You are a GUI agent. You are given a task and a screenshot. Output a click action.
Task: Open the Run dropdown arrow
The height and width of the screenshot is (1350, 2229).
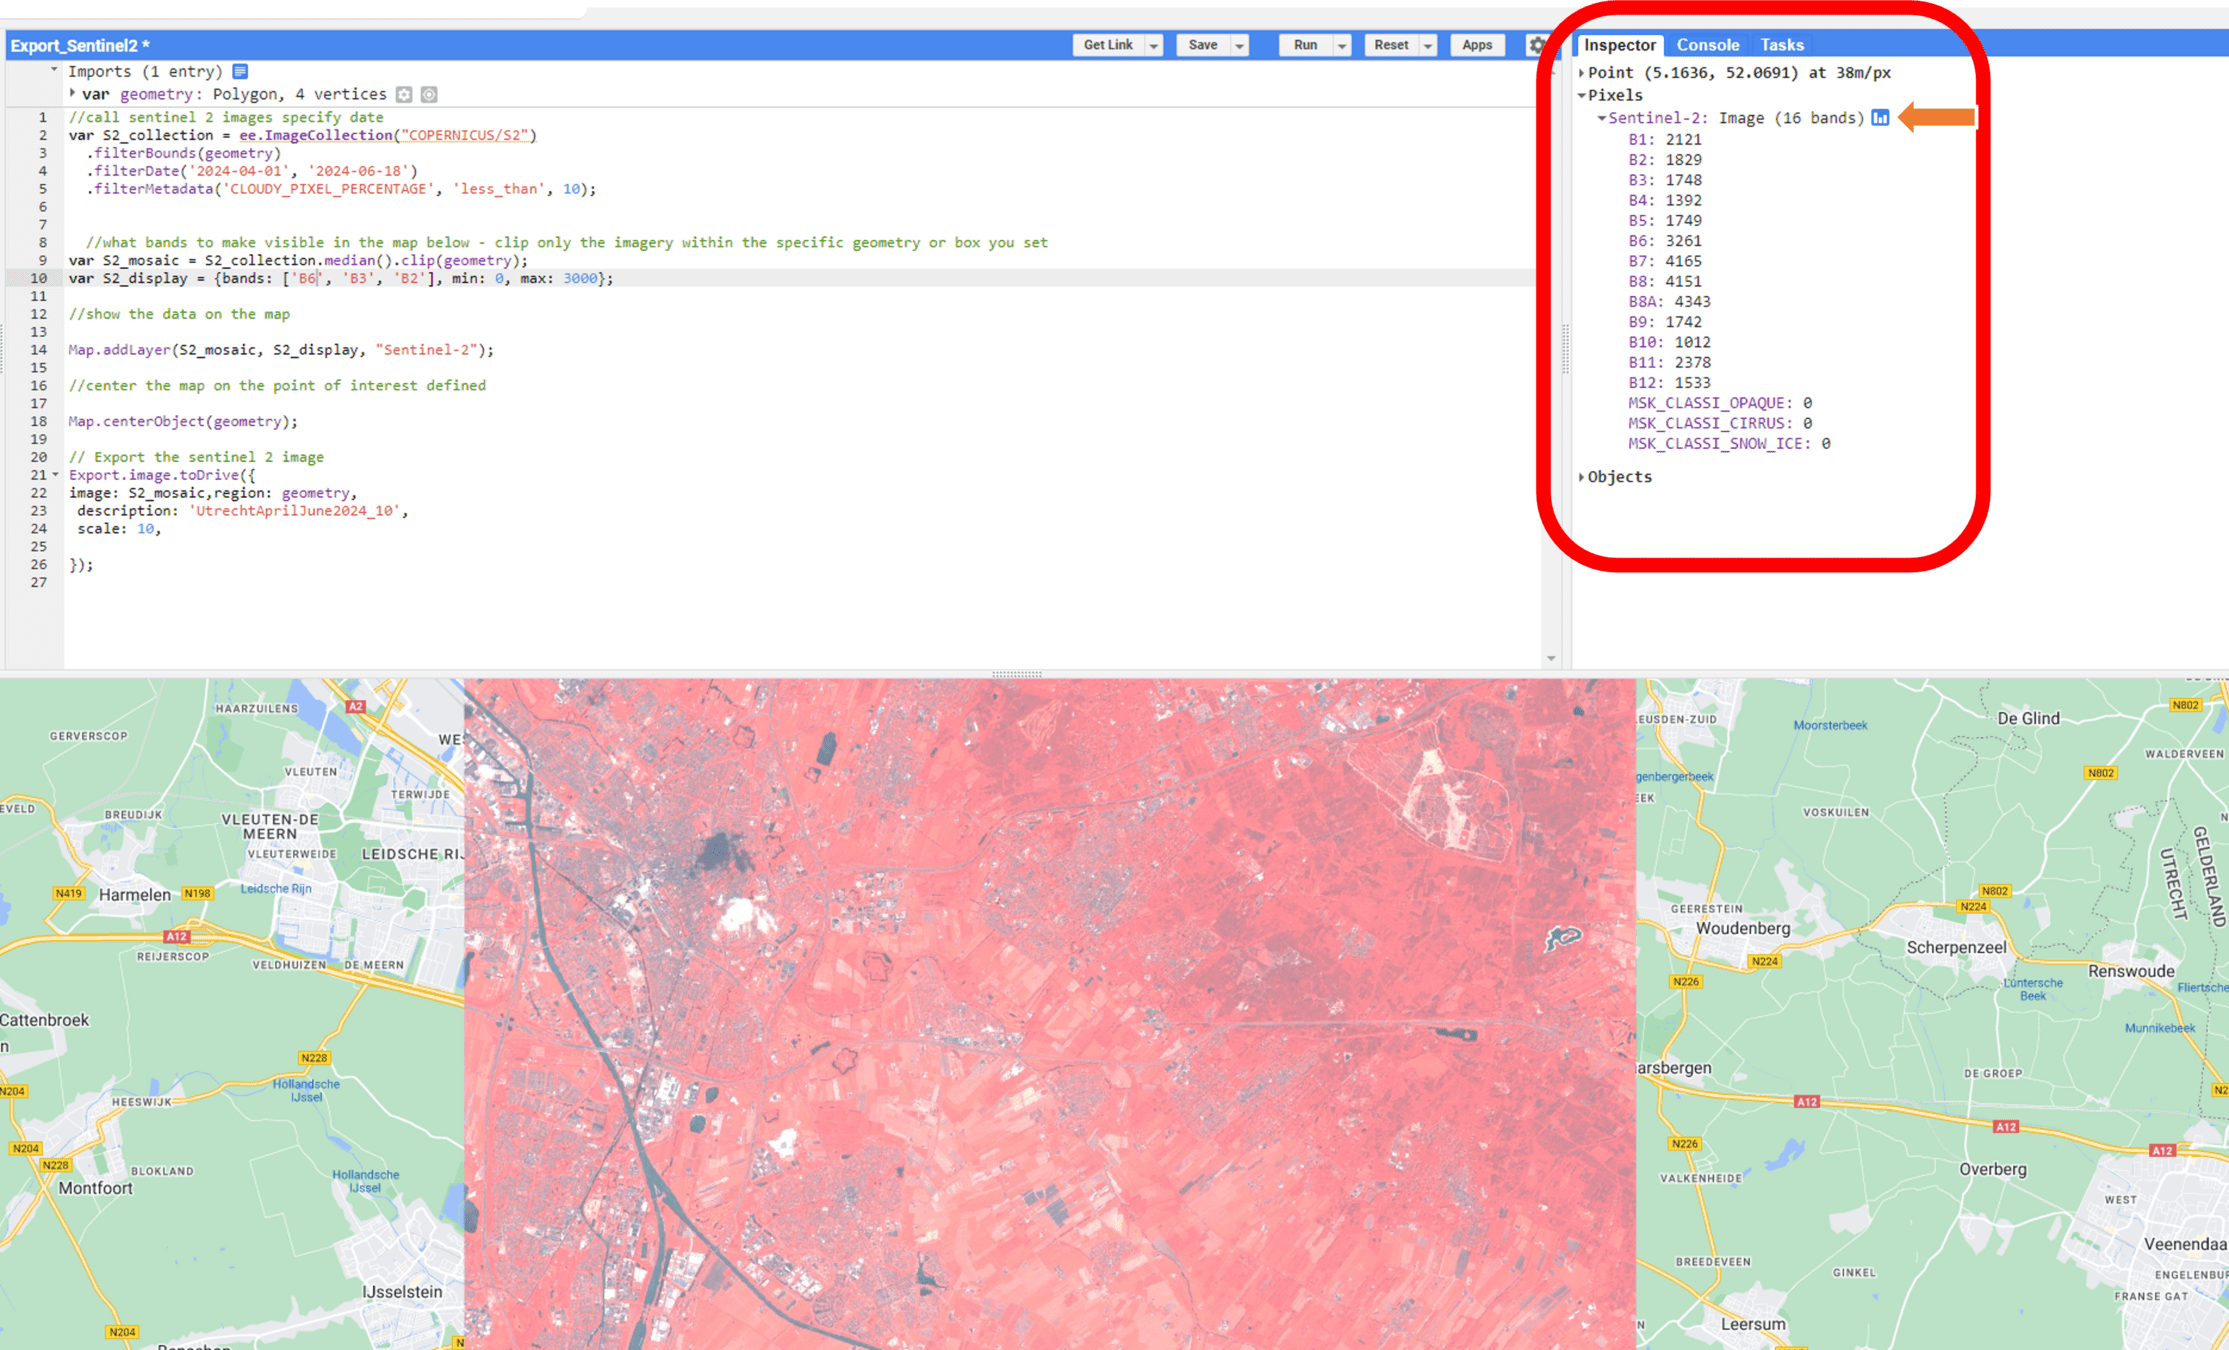coord(1342,45)
